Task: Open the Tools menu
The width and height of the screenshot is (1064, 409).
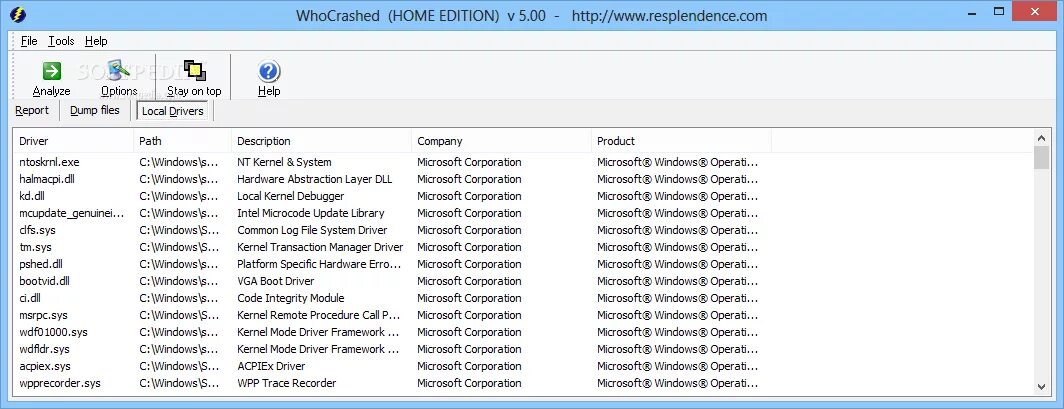Action: coord(61,41)
